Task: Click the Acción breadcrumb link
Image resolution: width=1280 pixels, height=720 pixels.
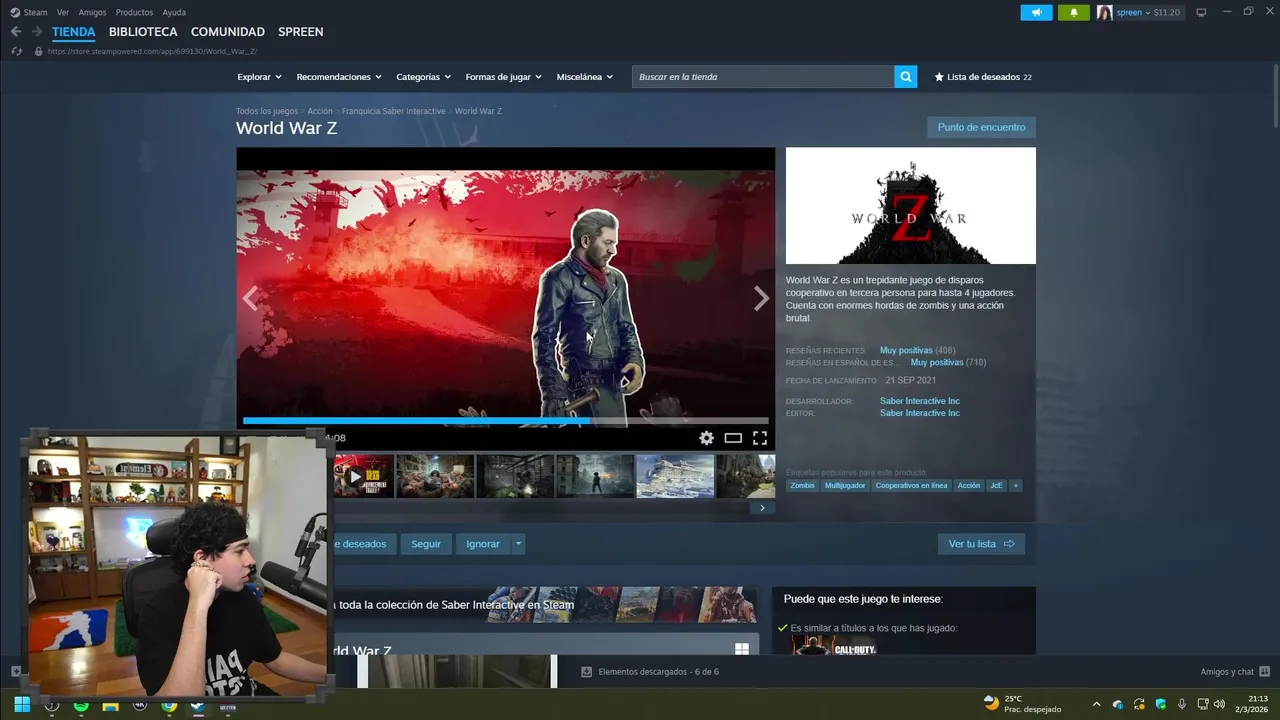Action: pyautogui.click(x=320, y=111)
